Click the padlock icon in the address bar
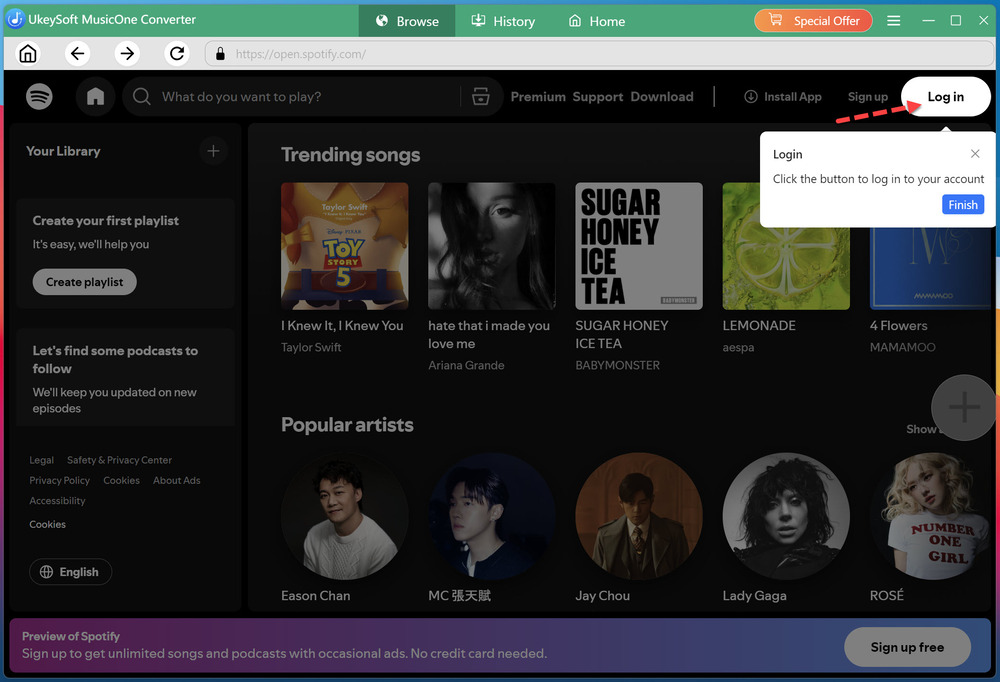Viewport: 1000px width, 682px height. click(x=220, y=54)
